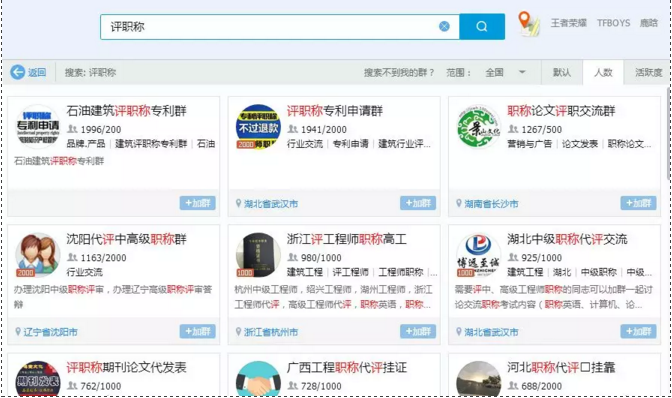Screen dimensions: 672x398
Task: Click member count icon beside 1941/2000
Action: [293, 129]
